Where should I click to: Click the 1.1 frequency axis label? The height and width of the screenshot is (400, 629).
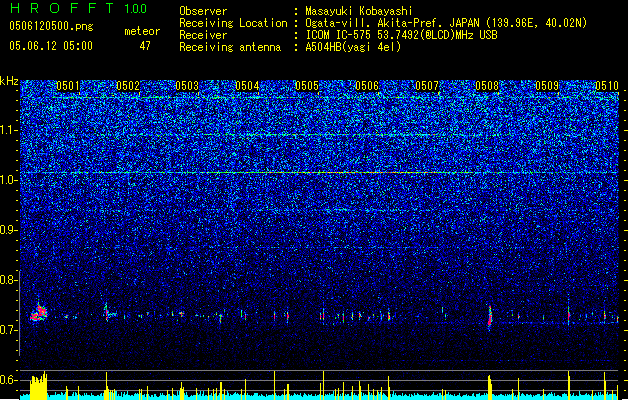tap(9, 130)
